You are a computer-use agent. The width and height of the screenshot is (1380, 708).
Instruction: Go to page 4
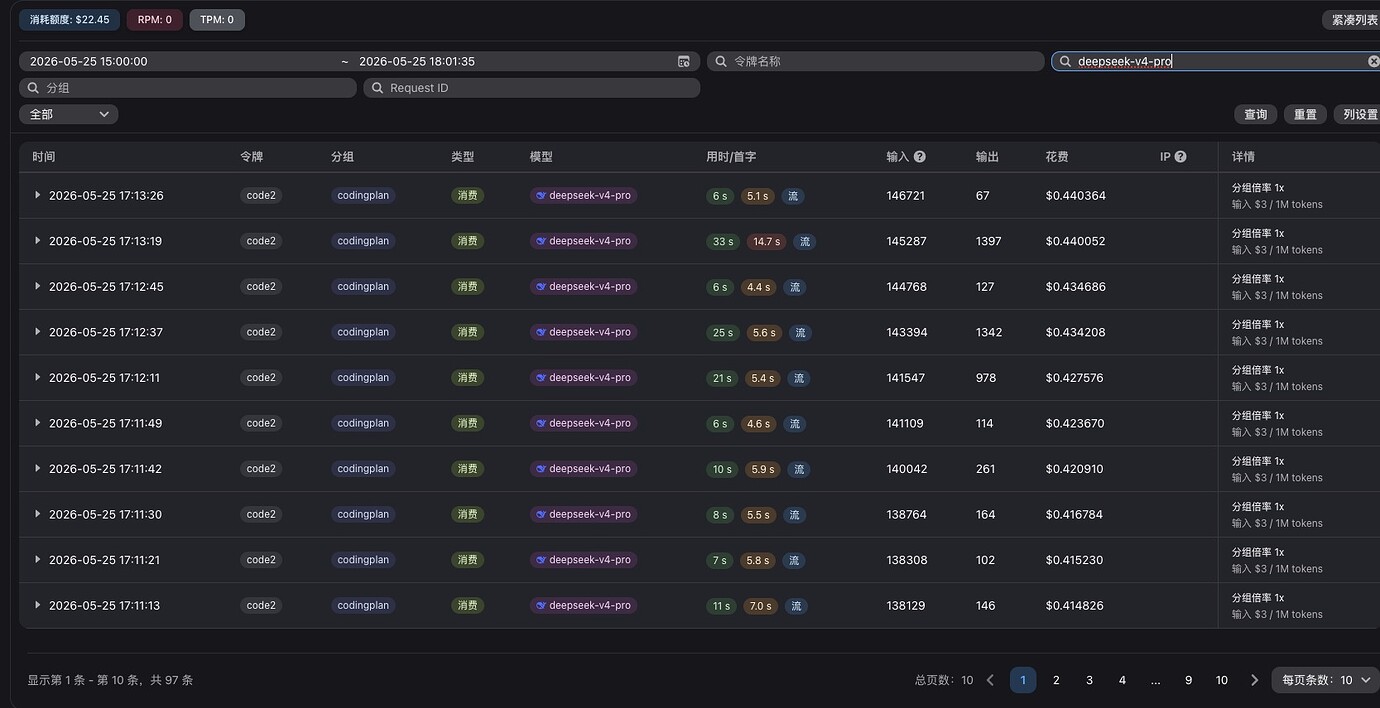(x=1122, y=680)
